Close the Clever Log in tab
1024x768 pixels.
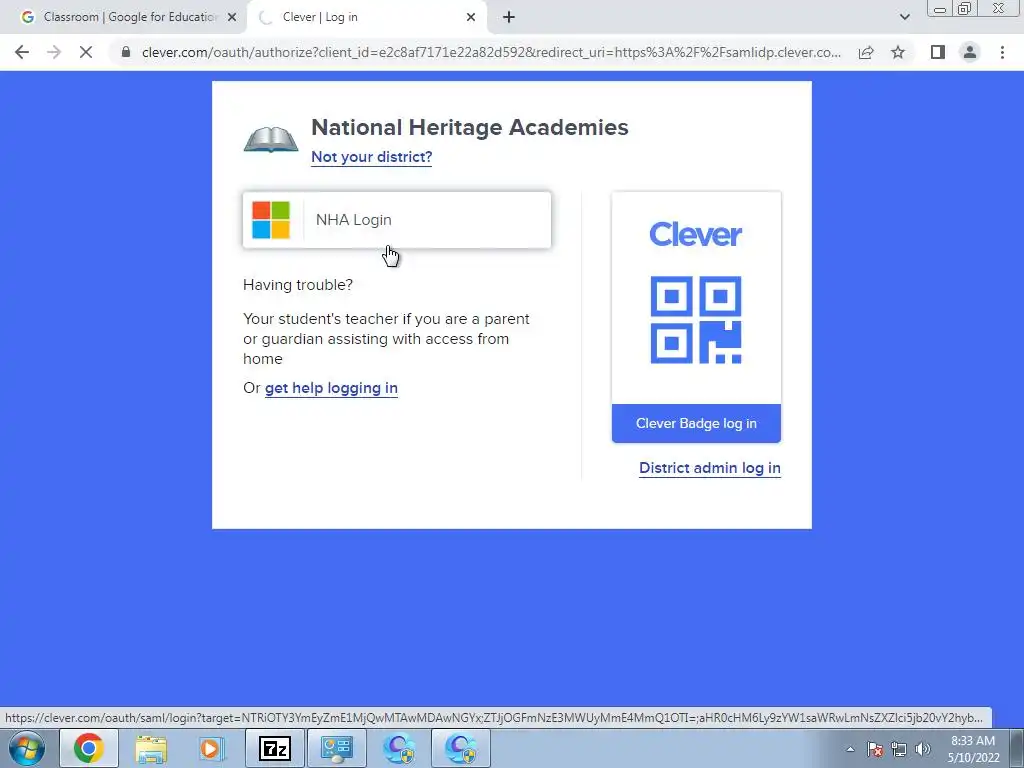tap(471, 18)
